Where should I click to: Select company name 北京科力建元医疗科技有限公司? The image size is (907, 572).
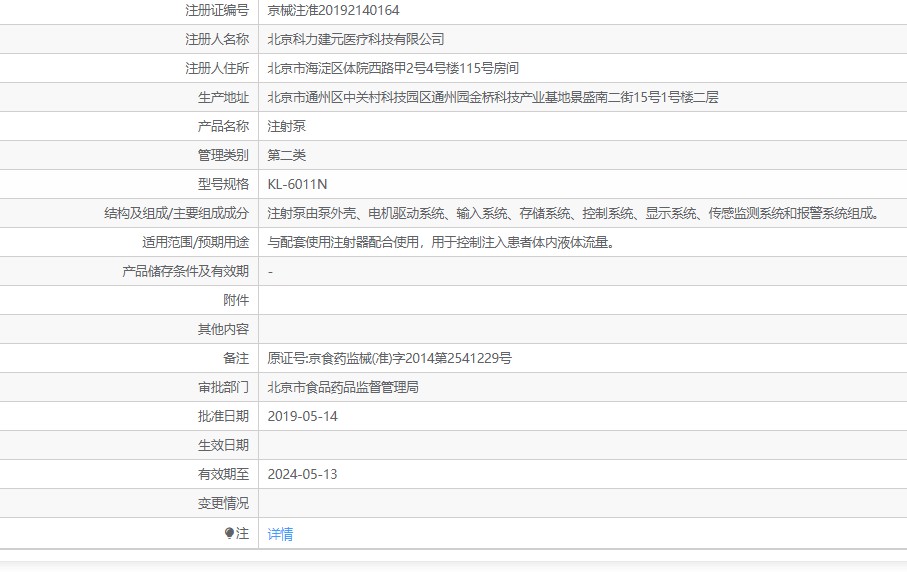[x=356, y=39]
